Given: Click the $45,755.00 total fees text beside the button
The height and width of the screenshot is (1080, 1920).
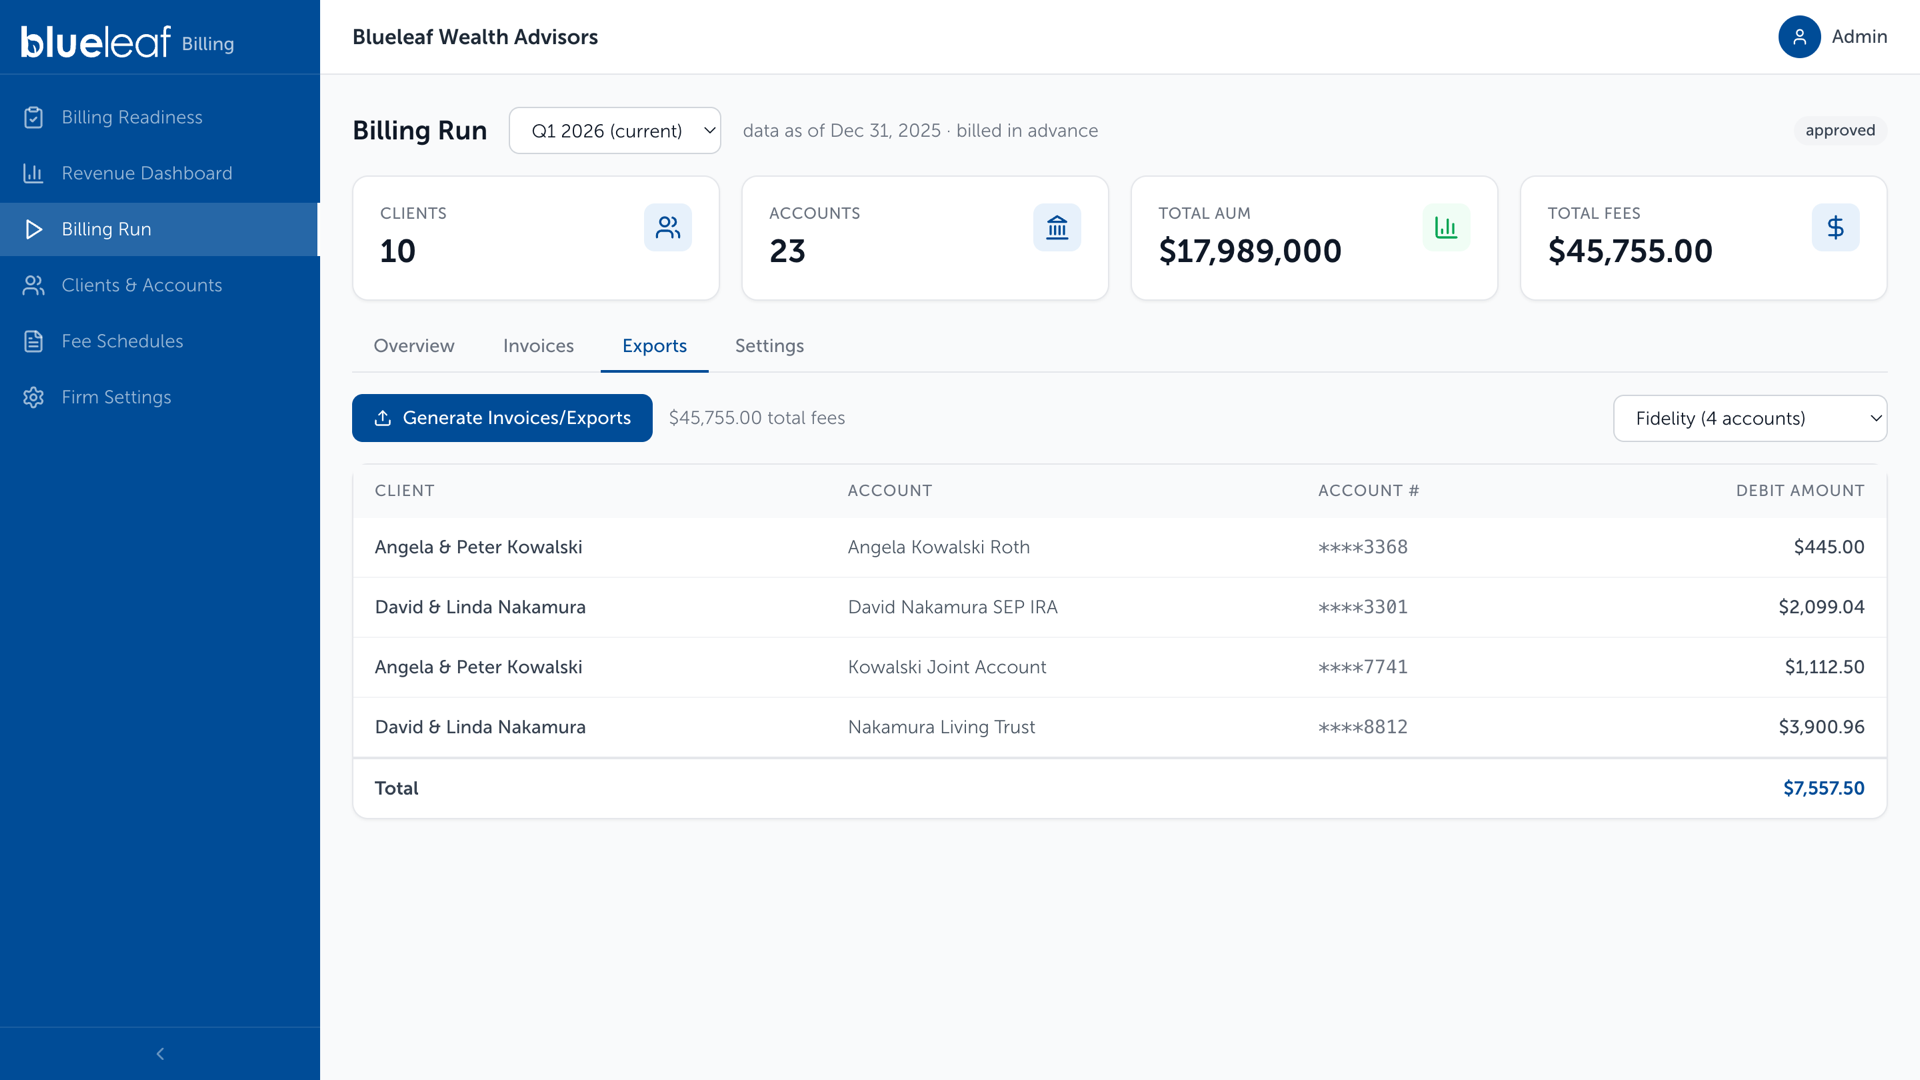Looking at the screenshot, I should click(757, 418).
